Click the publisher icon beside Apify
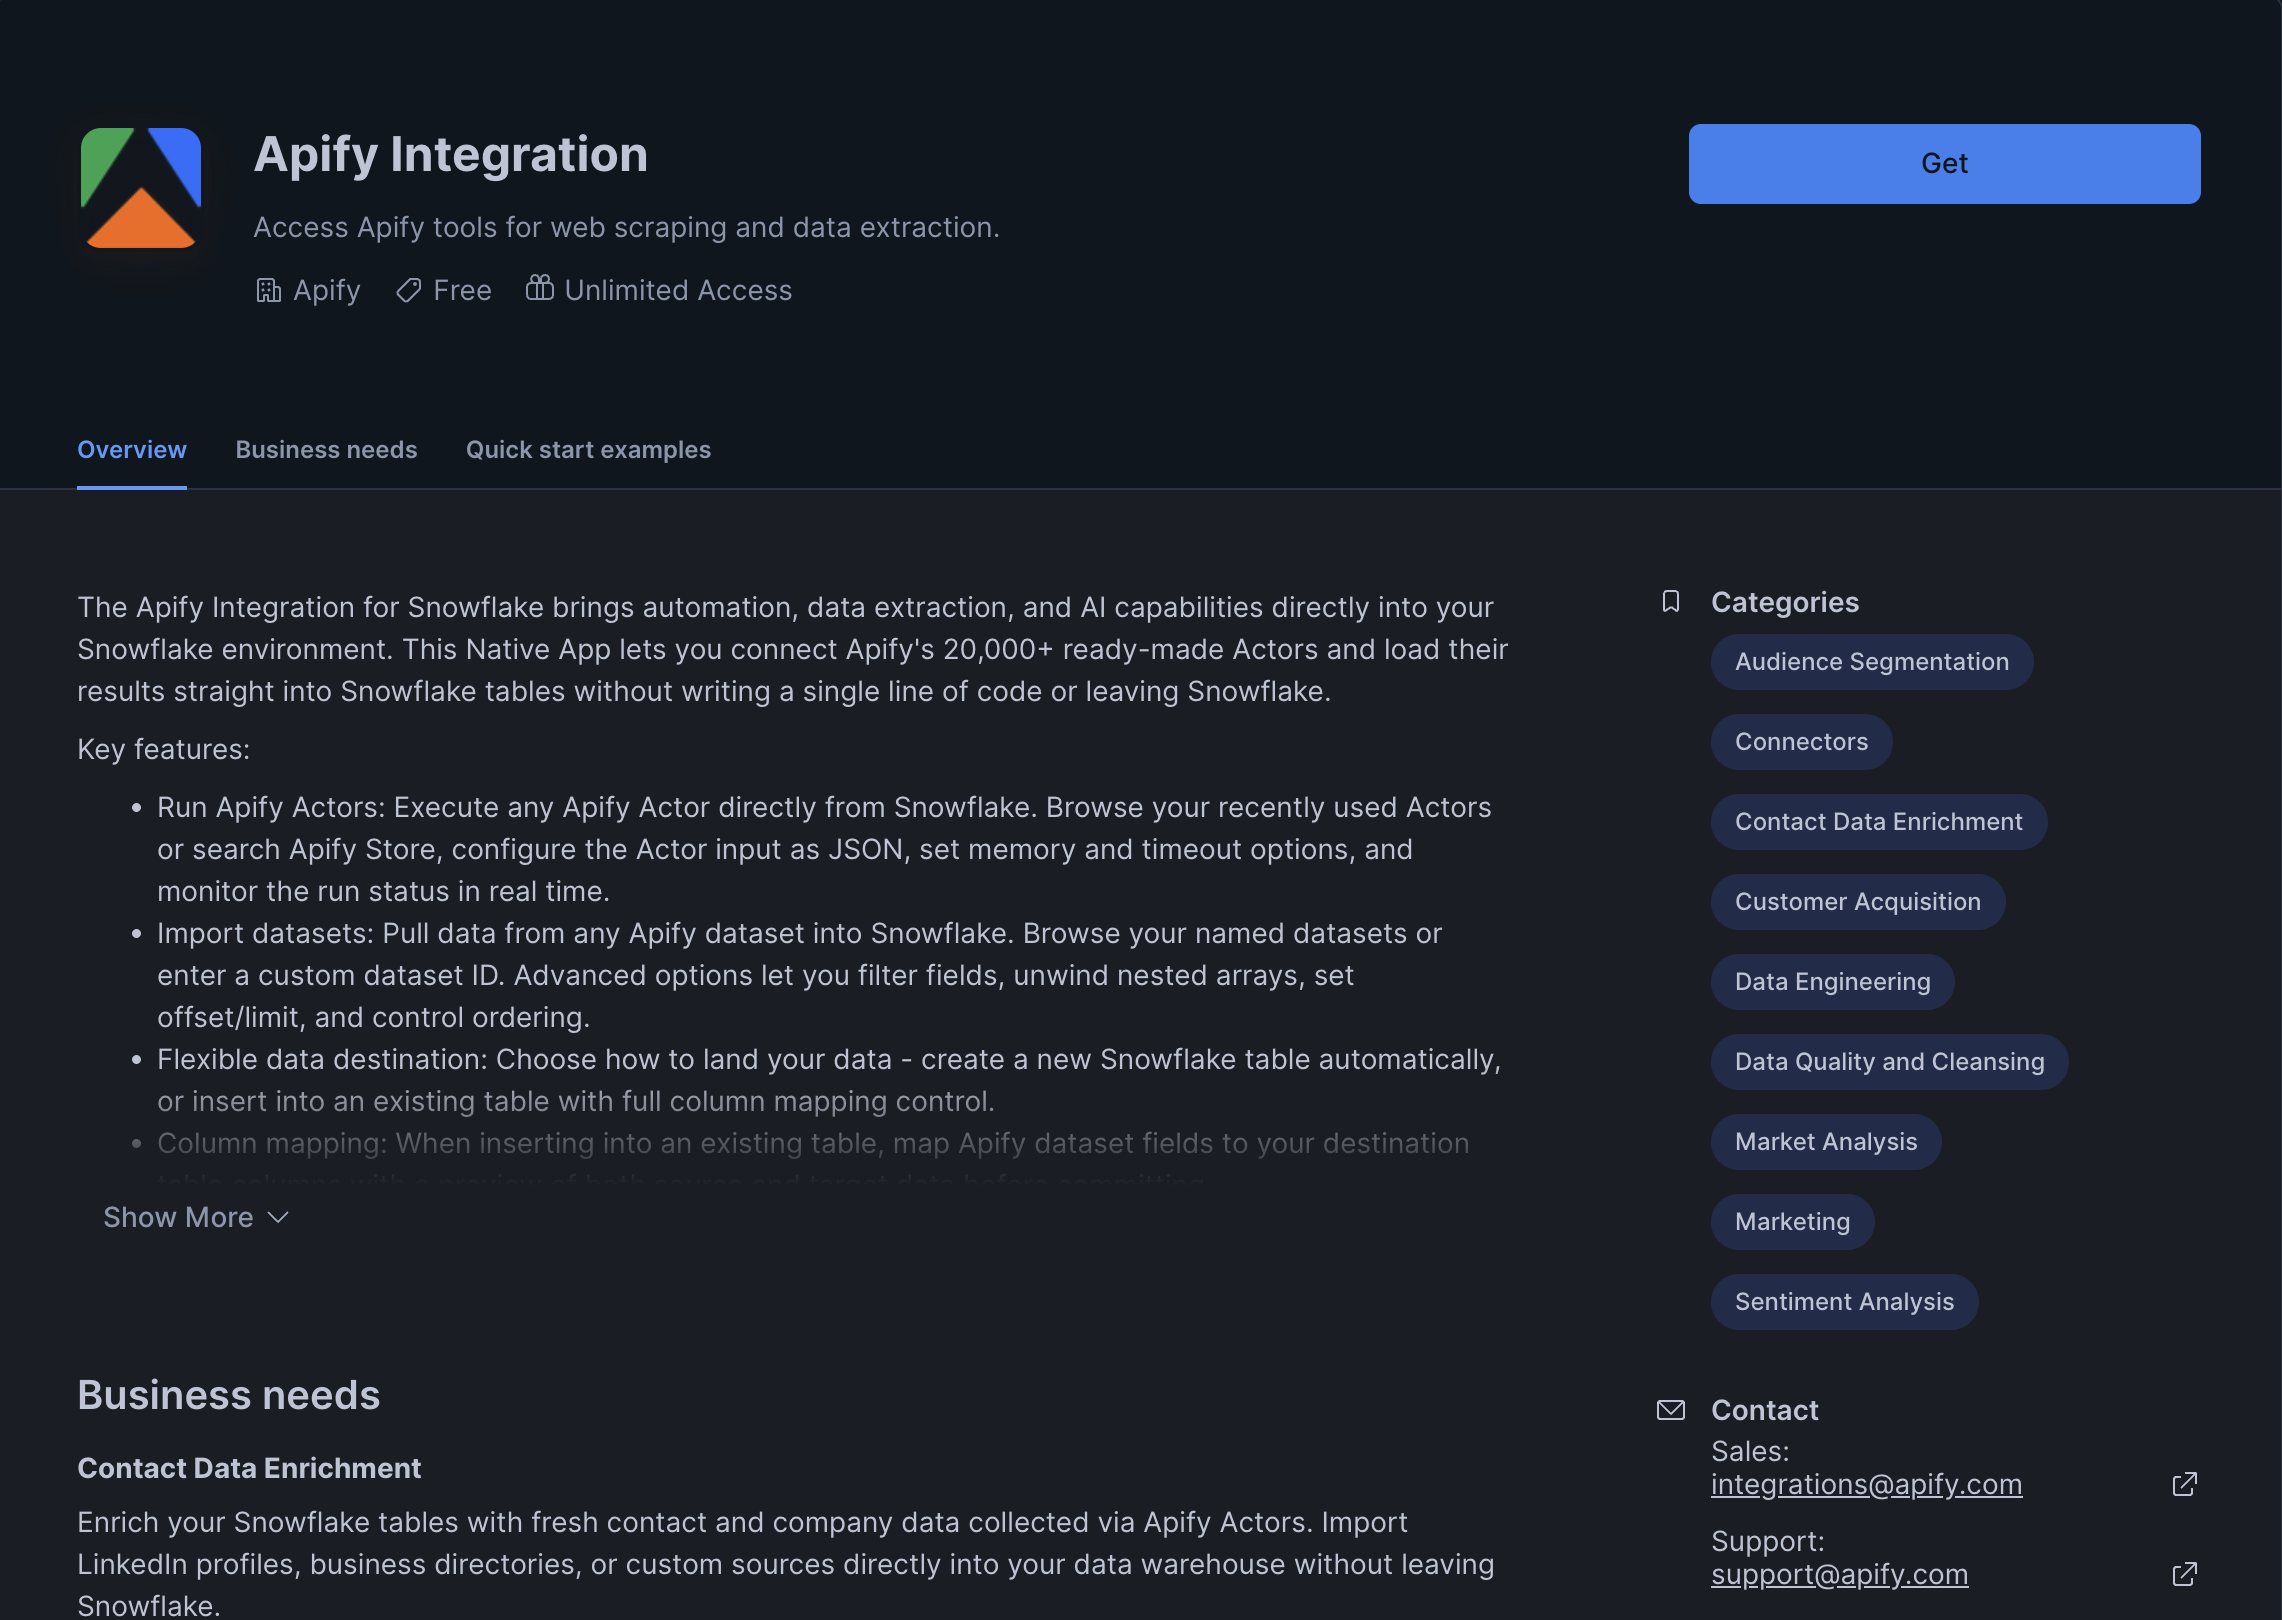This screenshot has height=1620, width=2282. point(268,290)
